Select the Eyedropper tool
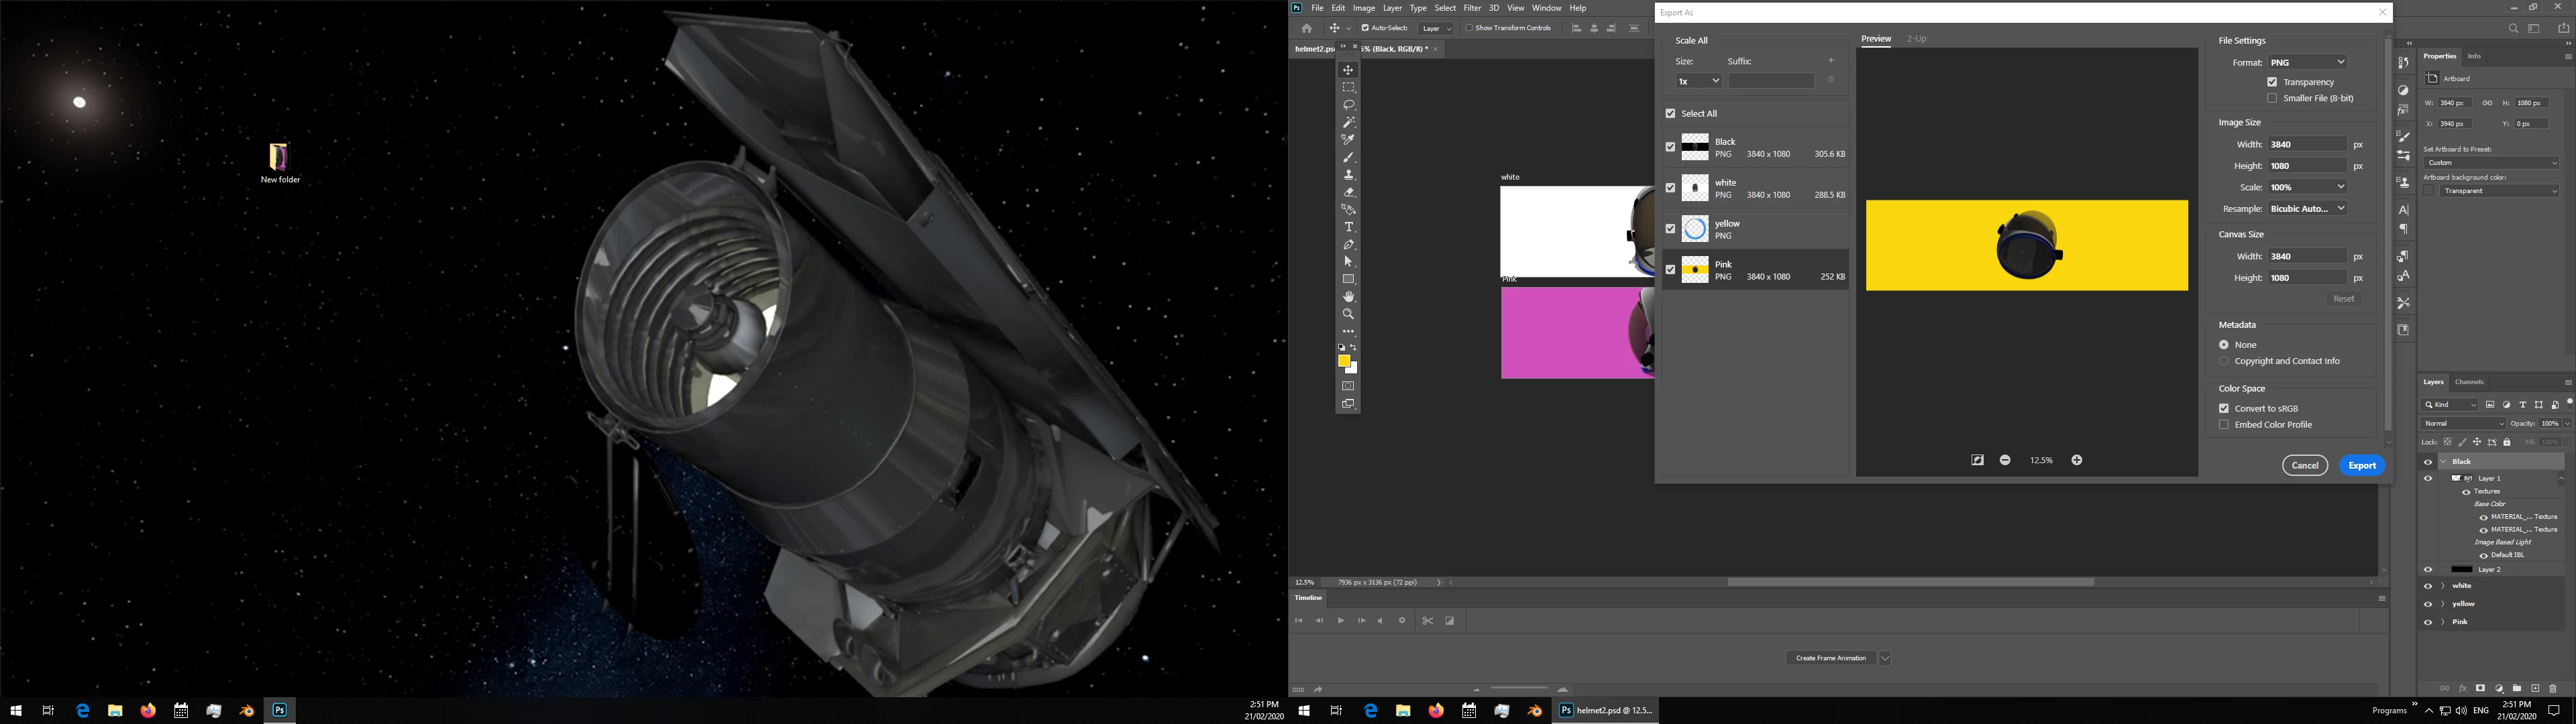Screen dimensions: 2576x724 [x=1348, y=140]
